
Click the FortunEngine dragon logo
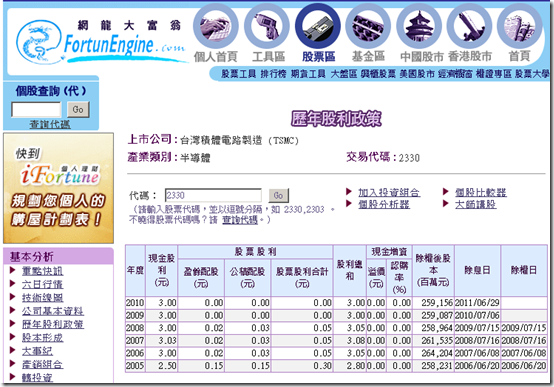(x=100, y=42)
